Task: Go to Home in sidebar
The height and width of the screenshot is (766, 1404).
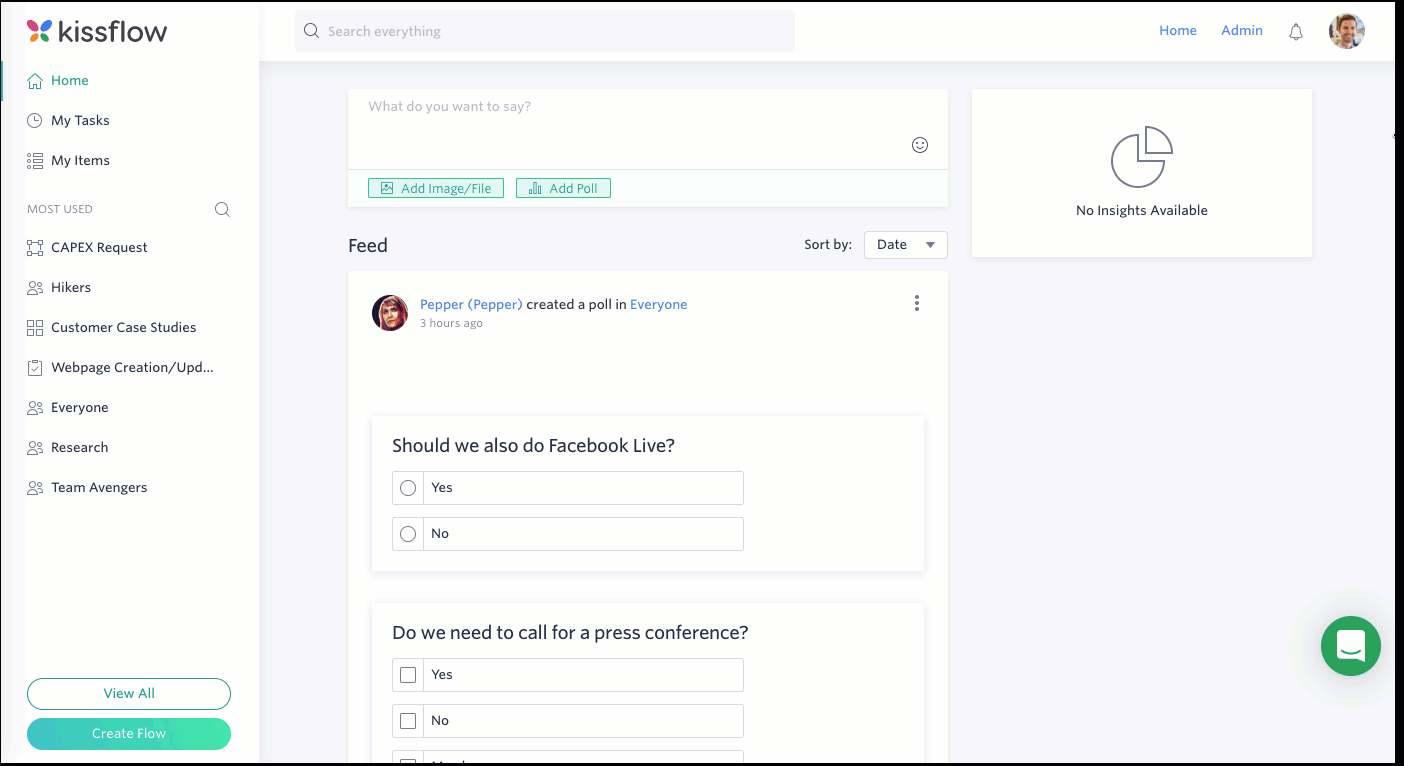Action: click(70, 81)
